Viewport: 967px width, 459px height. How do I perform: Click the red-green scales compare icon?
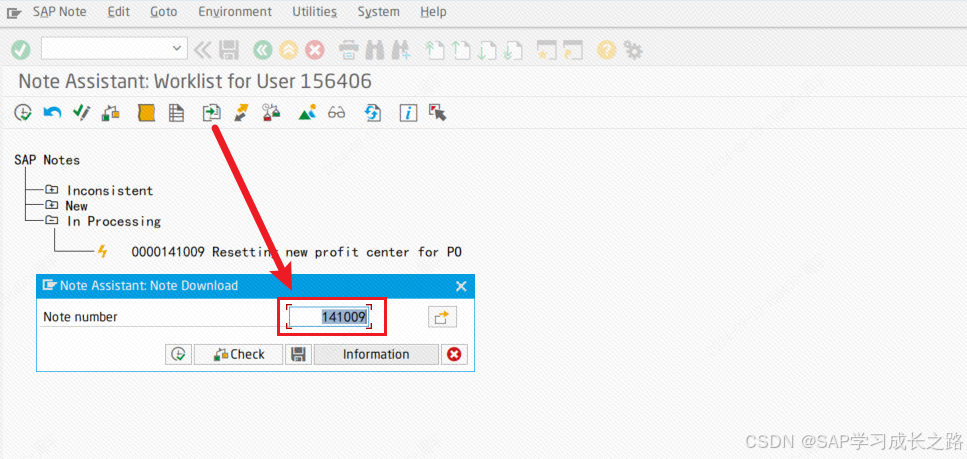(271, 113)
